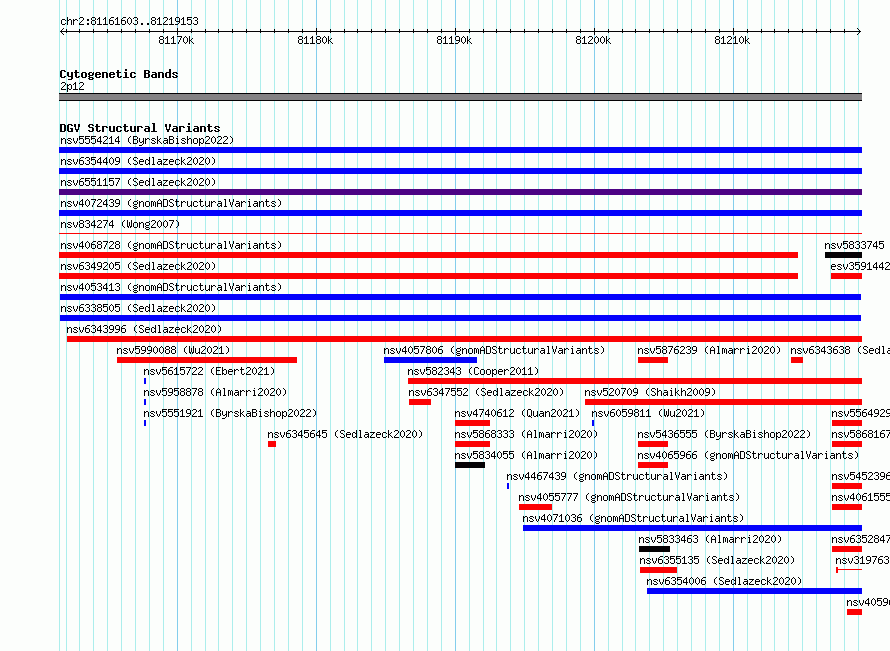Click the chr2:81161603..81219153 coordinate label
This screenshot has height=651, width=890.
(129, 21)
